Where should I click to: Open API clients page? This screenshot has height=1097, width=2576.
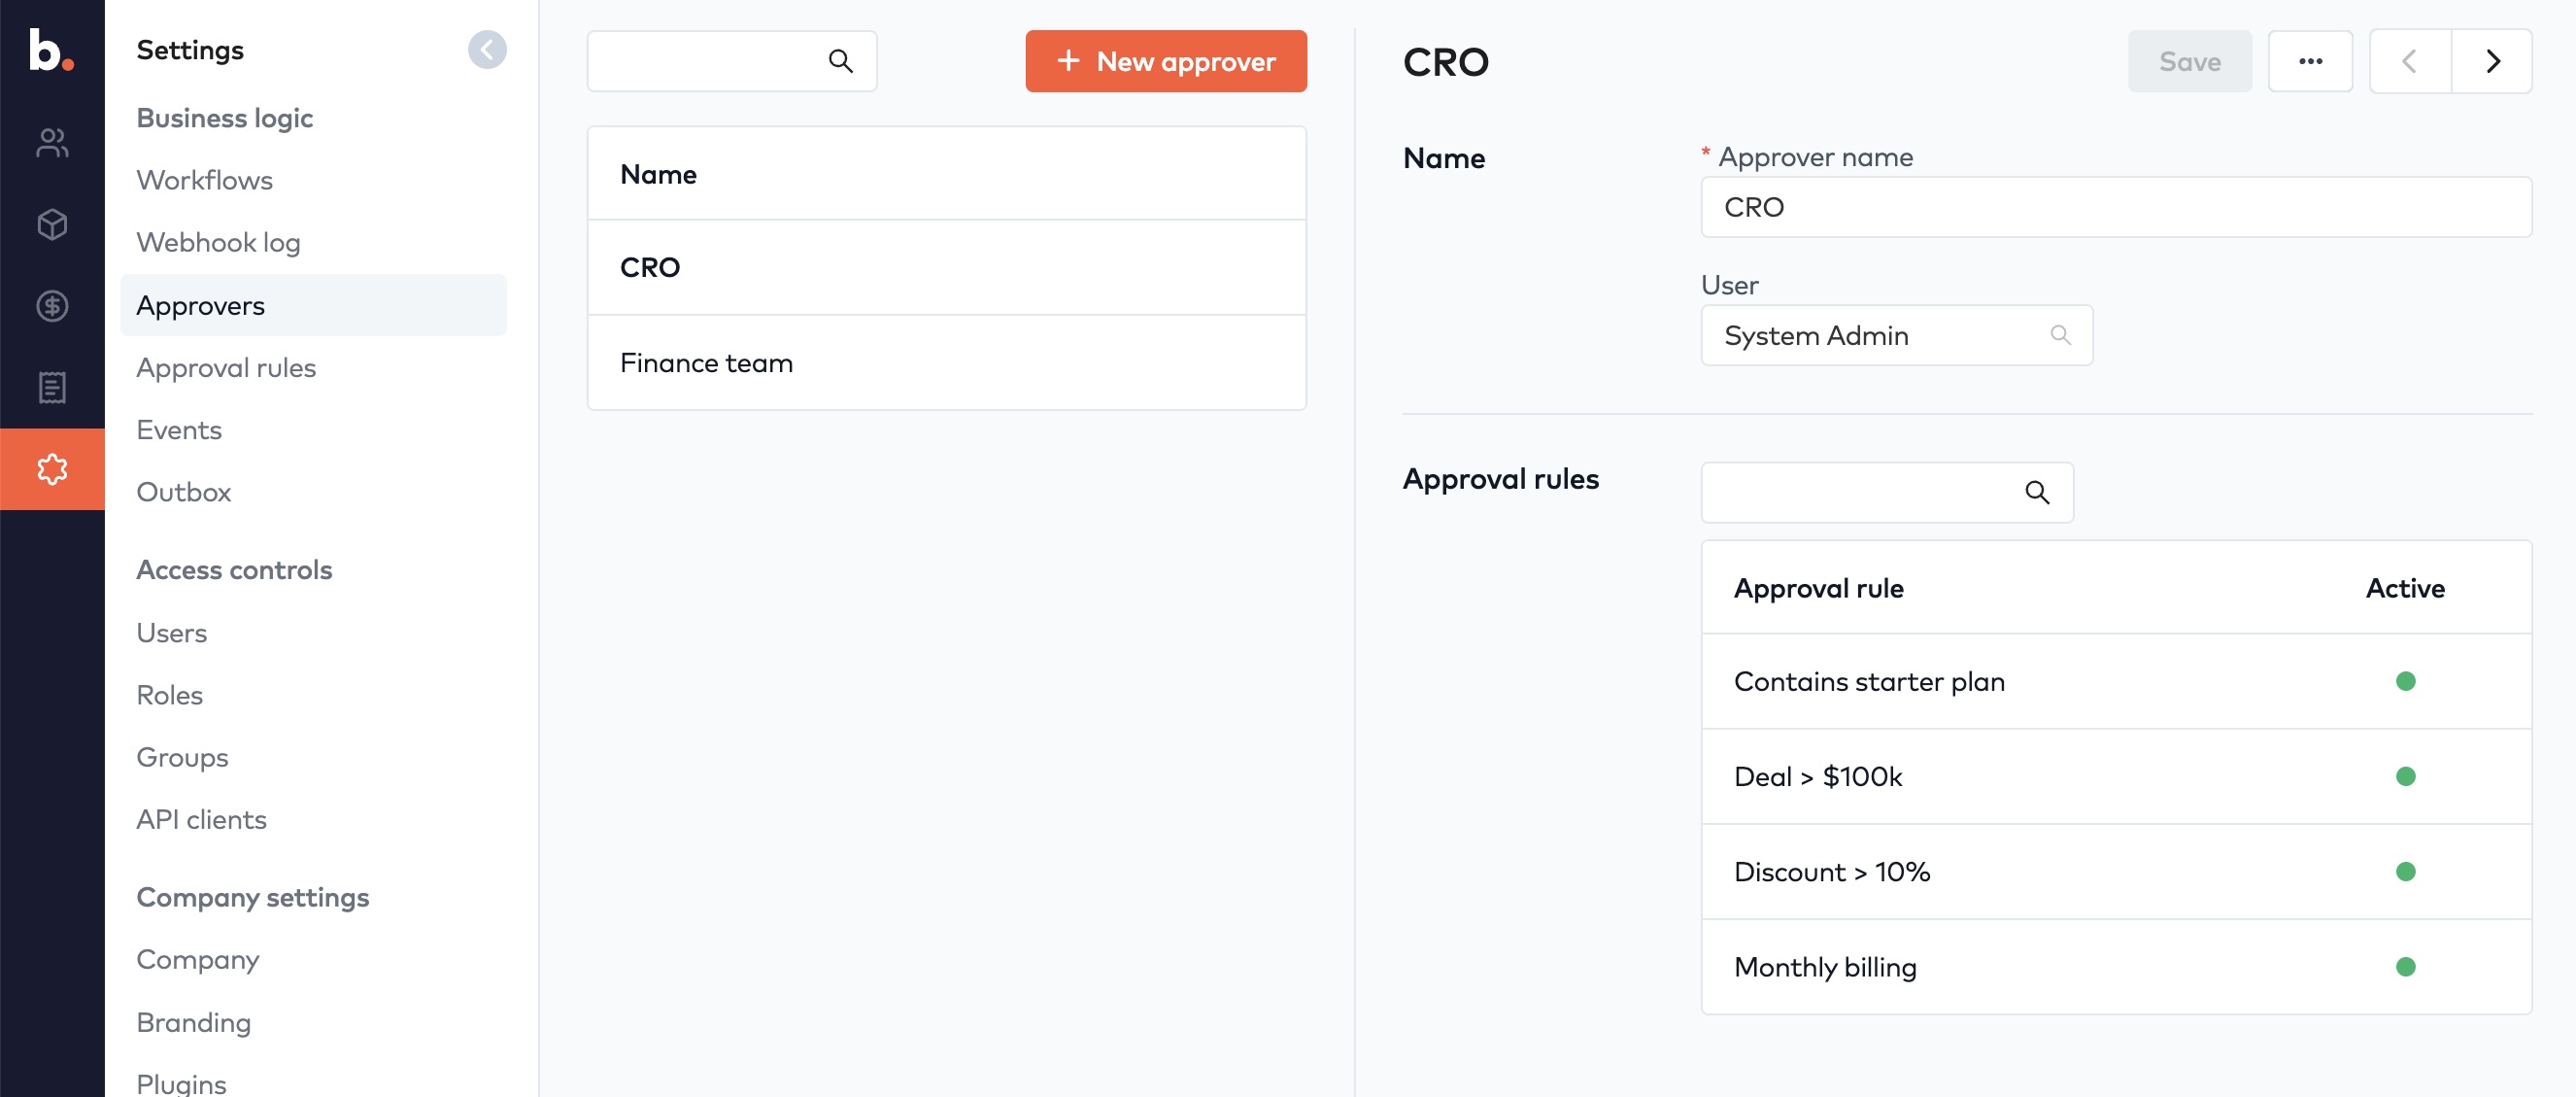(202, 819)
